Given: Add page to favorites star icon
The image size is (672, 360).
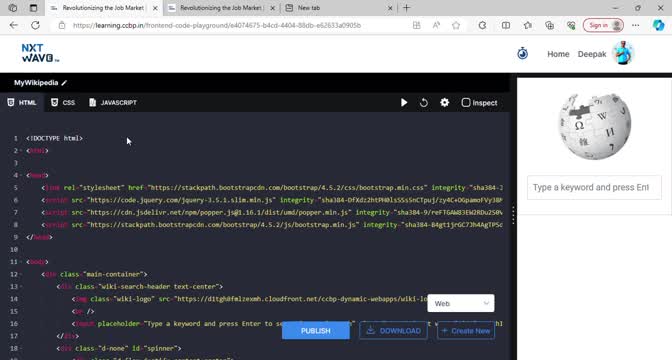Looking at the screenshot, I should (456, 25).
